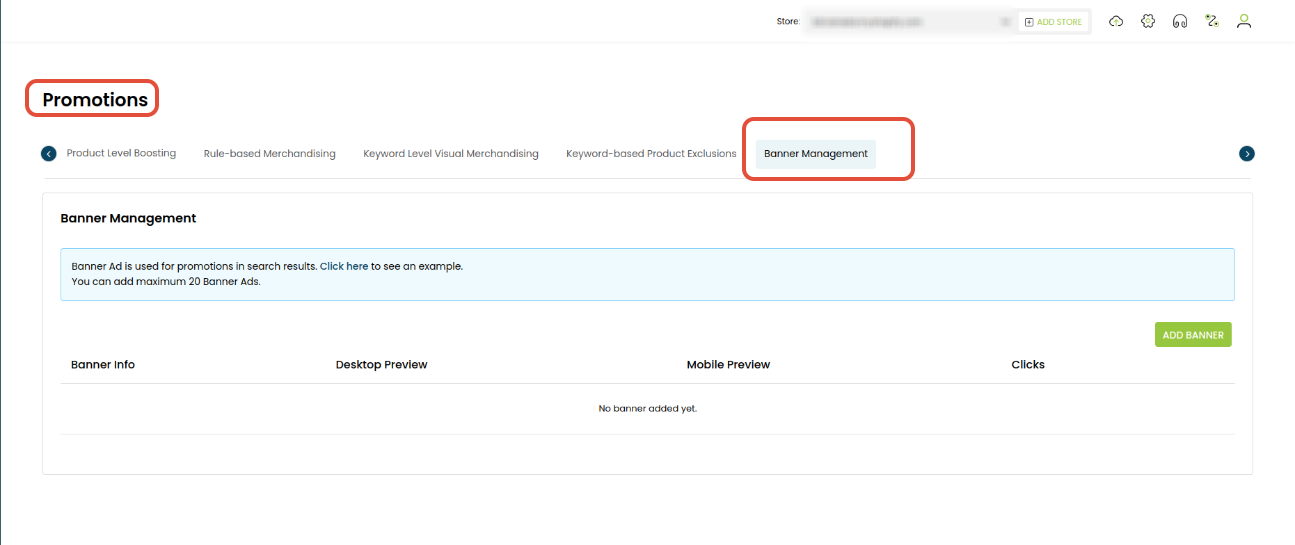Screen dimensions: 1295x545
Task: Open the Rule-based Merchandising tab
Action: (269, 154)
